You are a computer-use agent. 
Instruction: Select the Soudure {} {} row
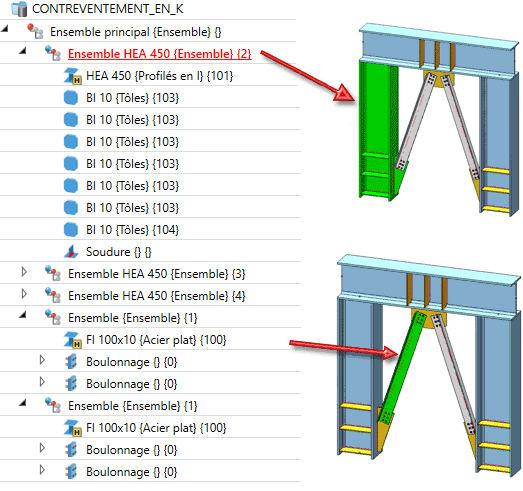(x=118, y=252)
